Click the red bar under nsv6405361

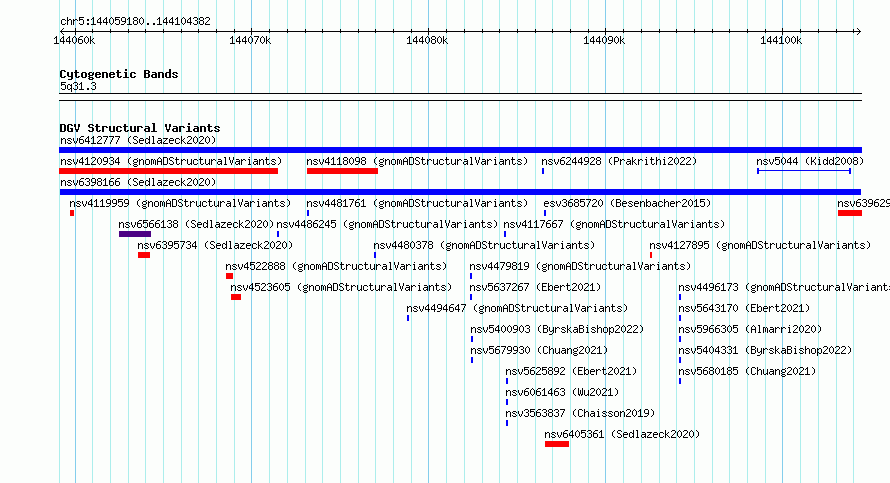557,444
